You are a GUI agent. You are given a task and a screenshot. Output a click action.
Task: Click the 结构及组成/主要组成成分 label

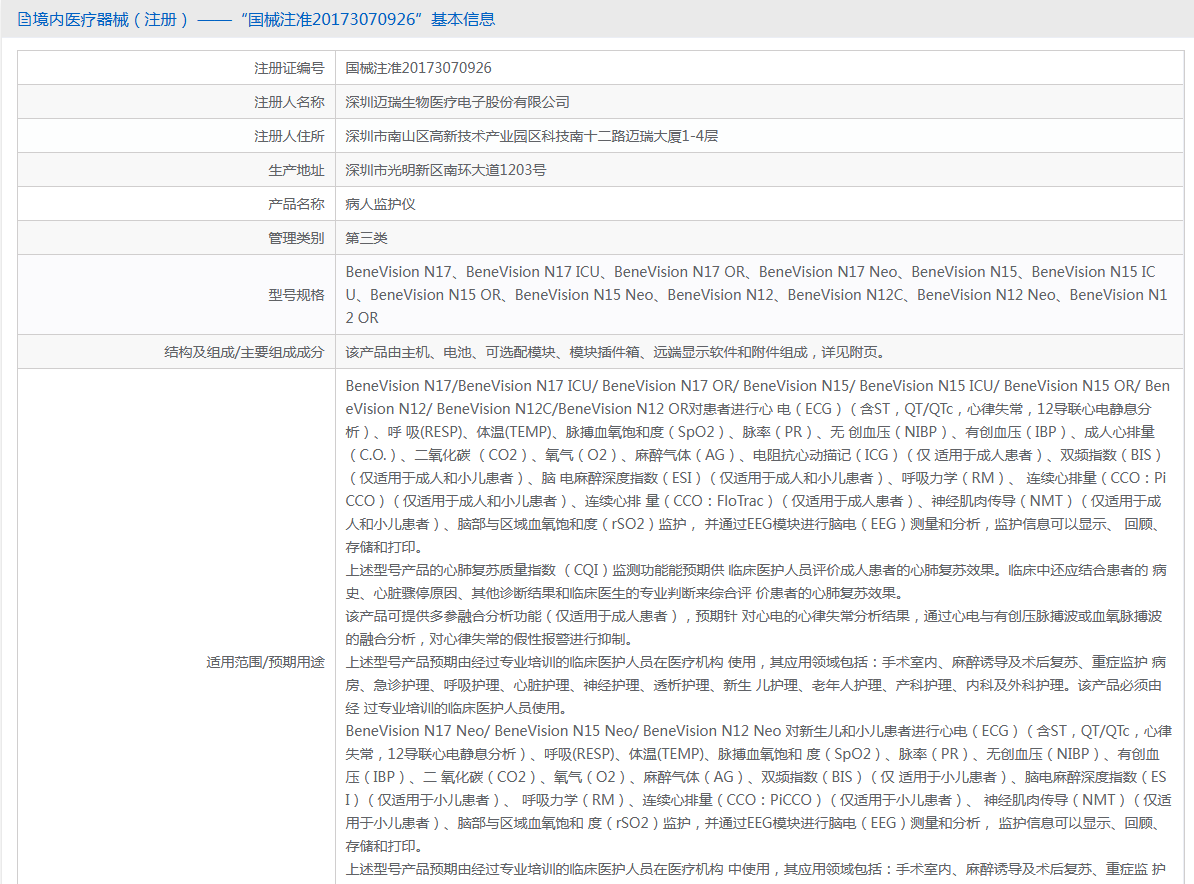(x=244, y=353)
